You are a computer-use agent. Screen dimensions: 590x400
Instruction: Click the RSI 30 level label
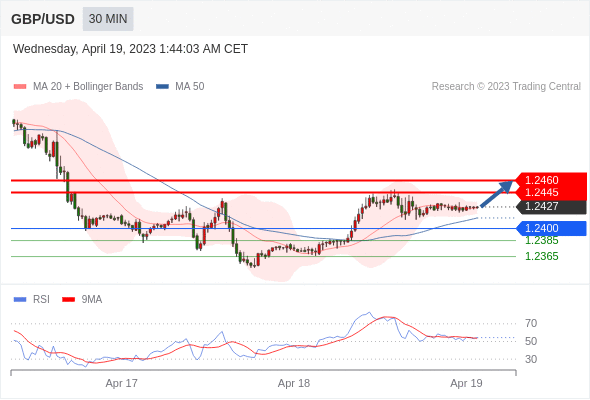click(x=531, y=359)
